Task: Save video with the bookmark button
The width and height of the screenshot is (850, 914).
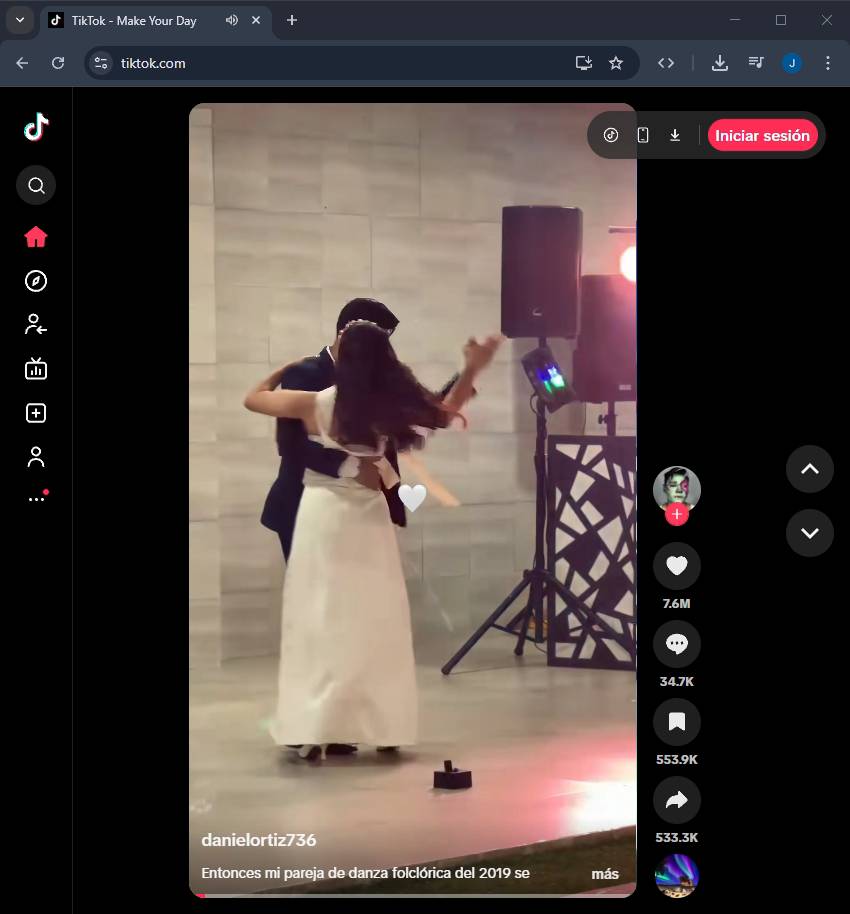Action: 677,722
